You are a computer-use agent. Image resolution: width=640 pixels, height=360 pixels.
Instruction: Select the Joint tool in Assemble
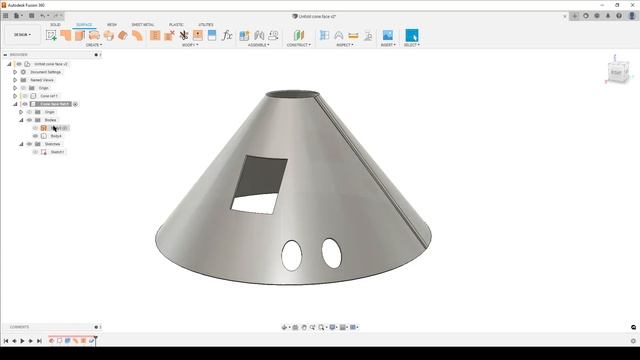click(x=259, y=35)
